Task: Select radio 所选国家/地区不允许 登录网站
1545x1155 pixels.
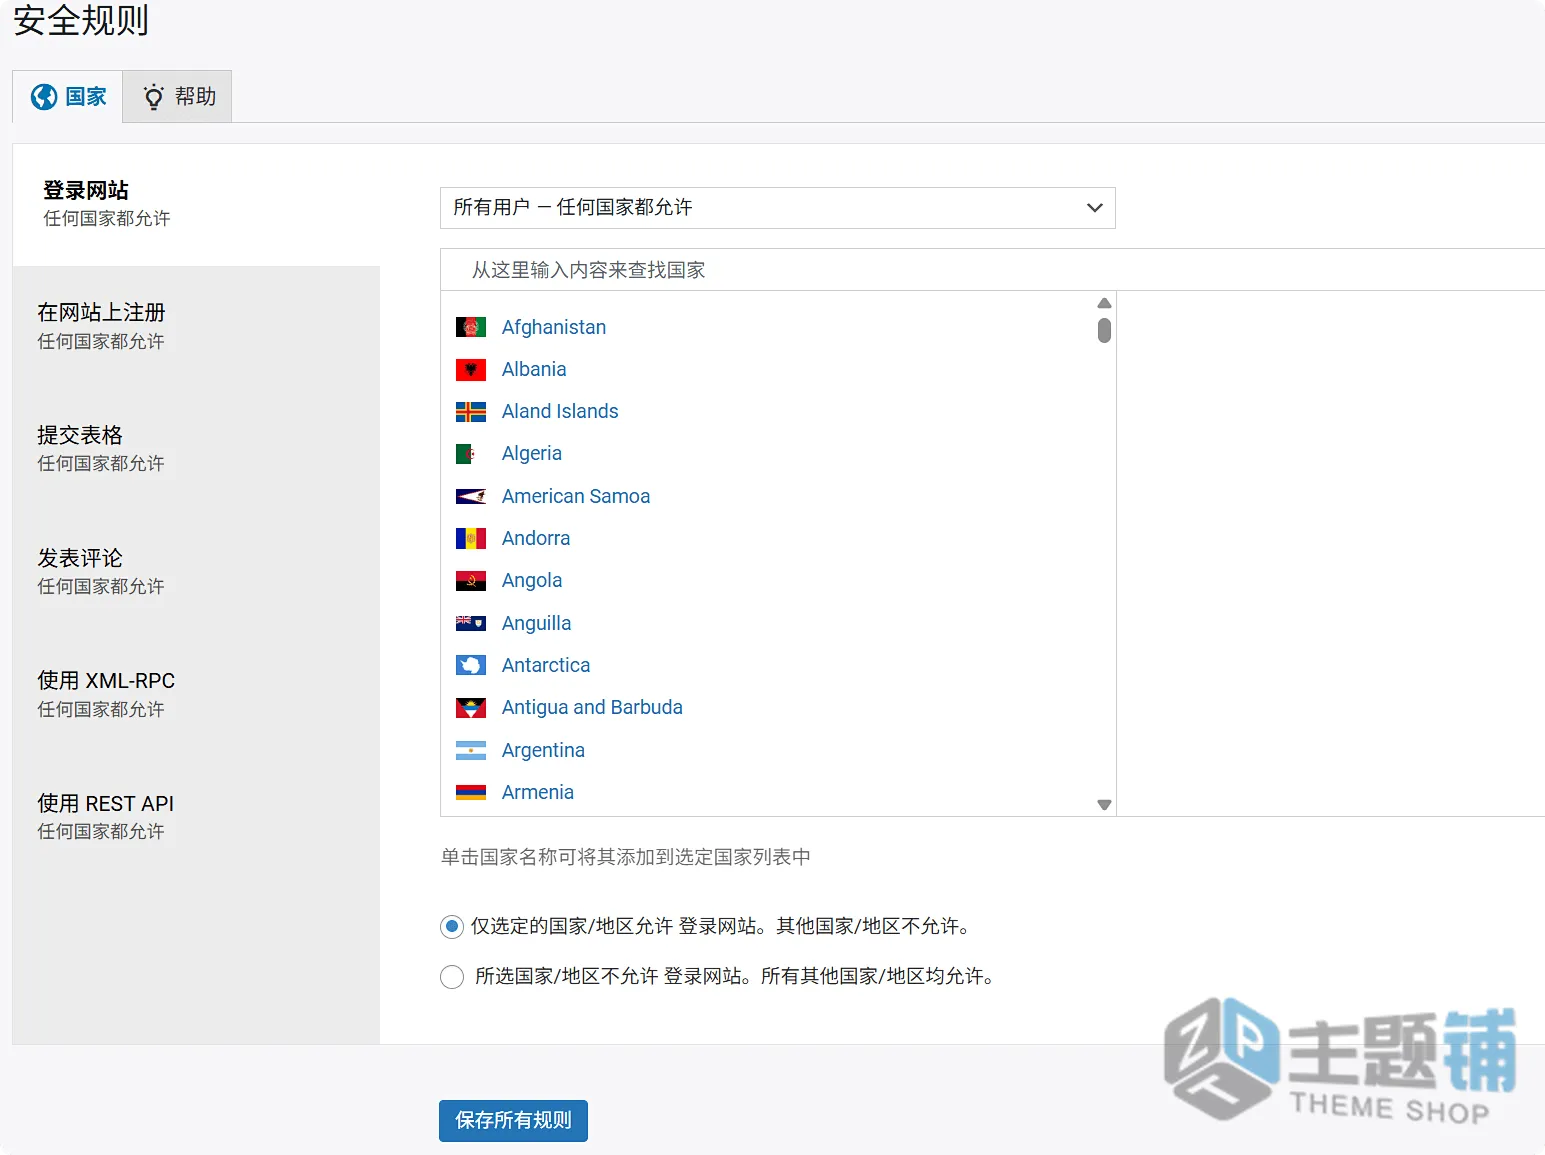Action: 452,976
